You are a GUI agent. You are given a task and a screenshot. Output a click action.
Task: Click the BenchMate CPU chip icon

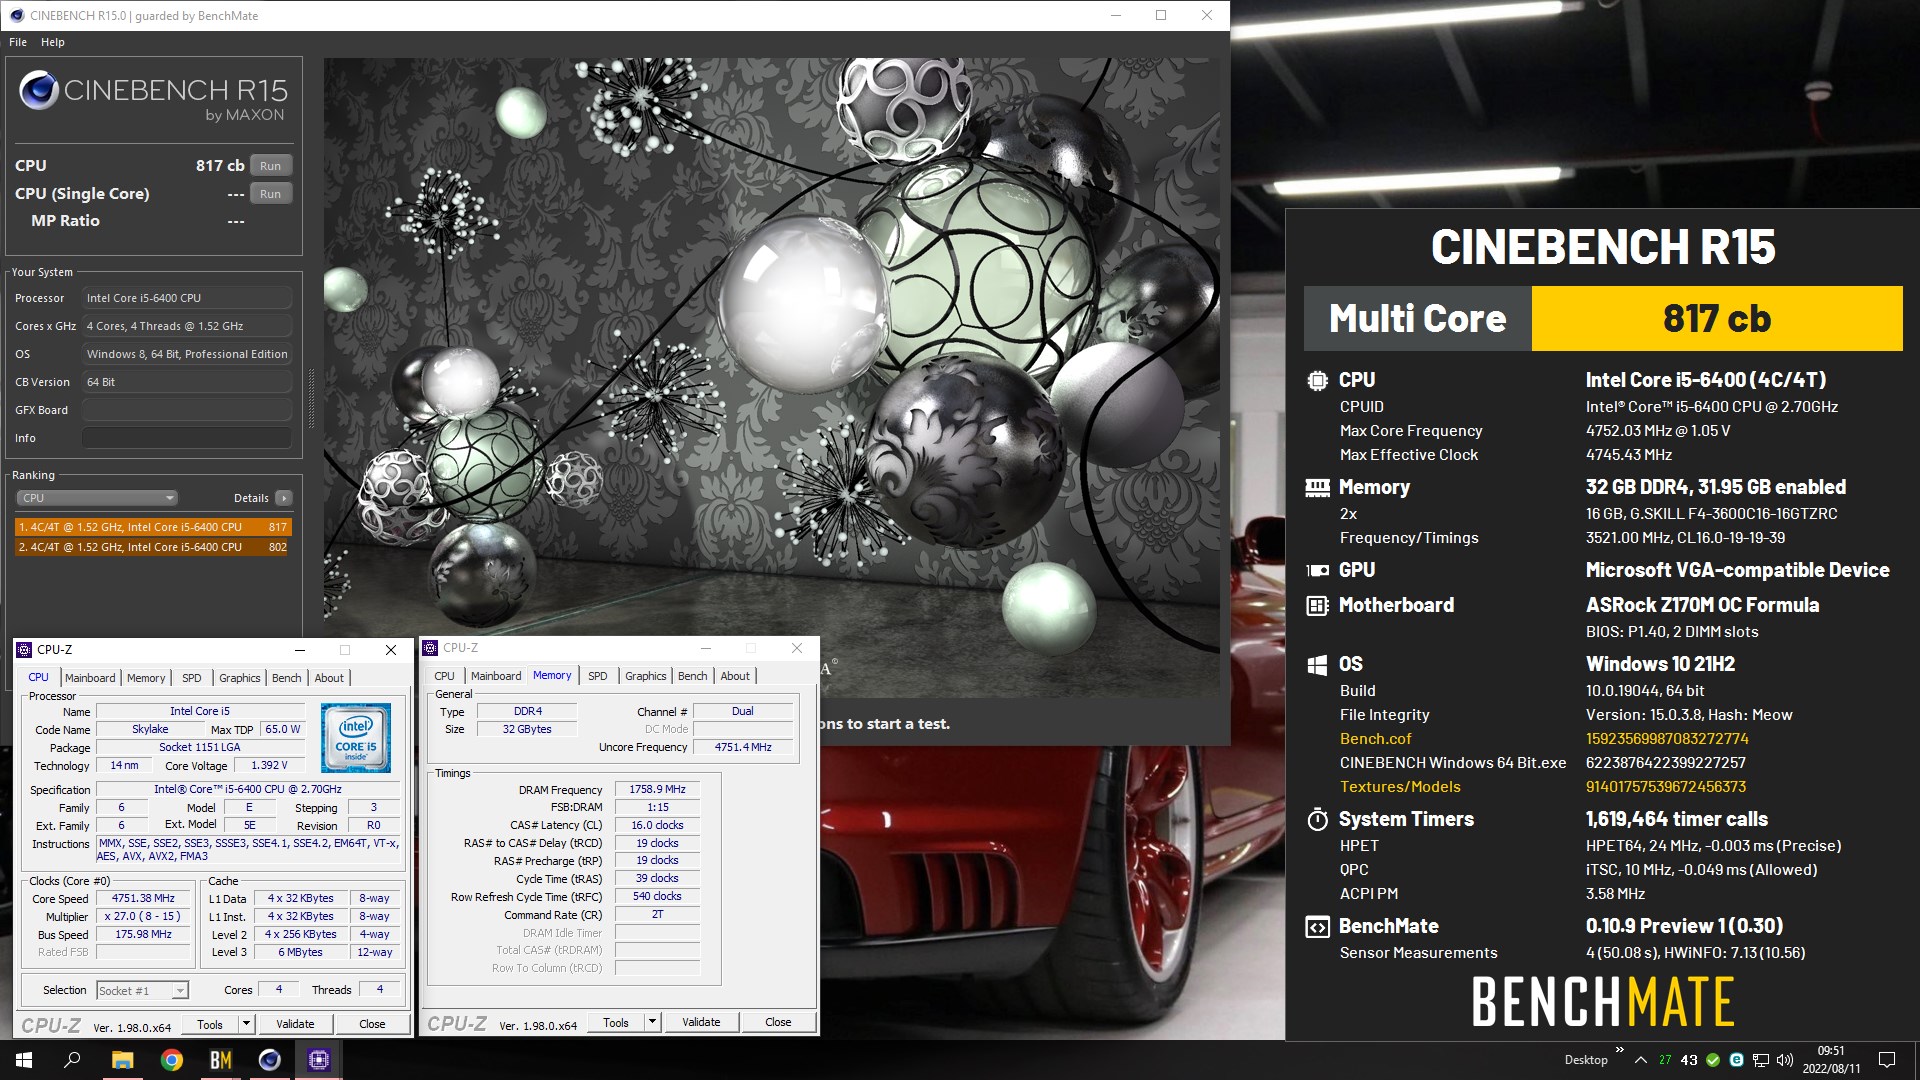(1317, 381)
